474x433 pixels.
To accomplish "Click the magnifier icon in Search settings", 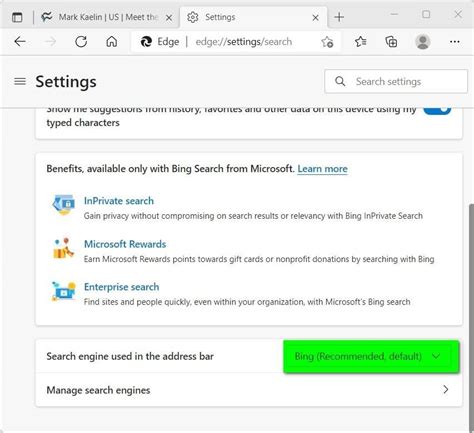I will coord(340,81).
